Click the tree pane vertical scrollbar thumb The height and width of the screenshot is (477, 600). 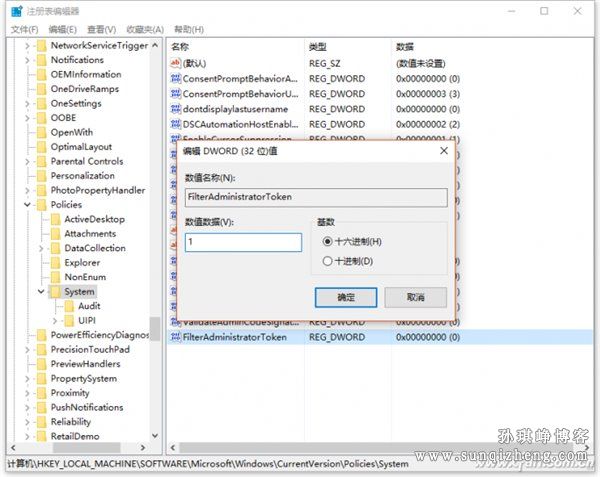click(x=155, y=329)
